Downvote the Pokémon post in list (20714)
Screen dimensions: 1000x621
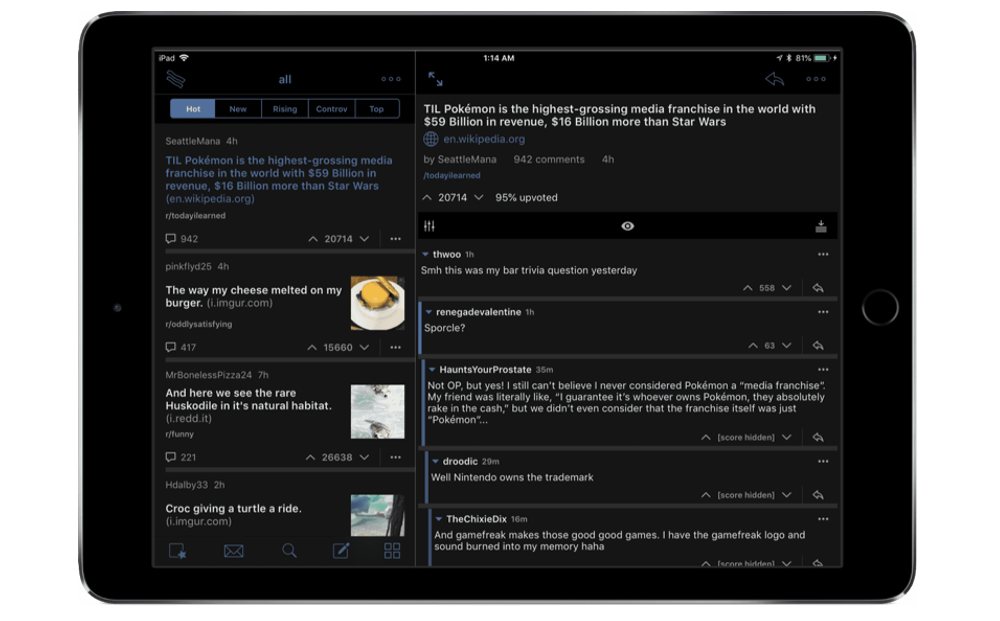pos(364,238)
